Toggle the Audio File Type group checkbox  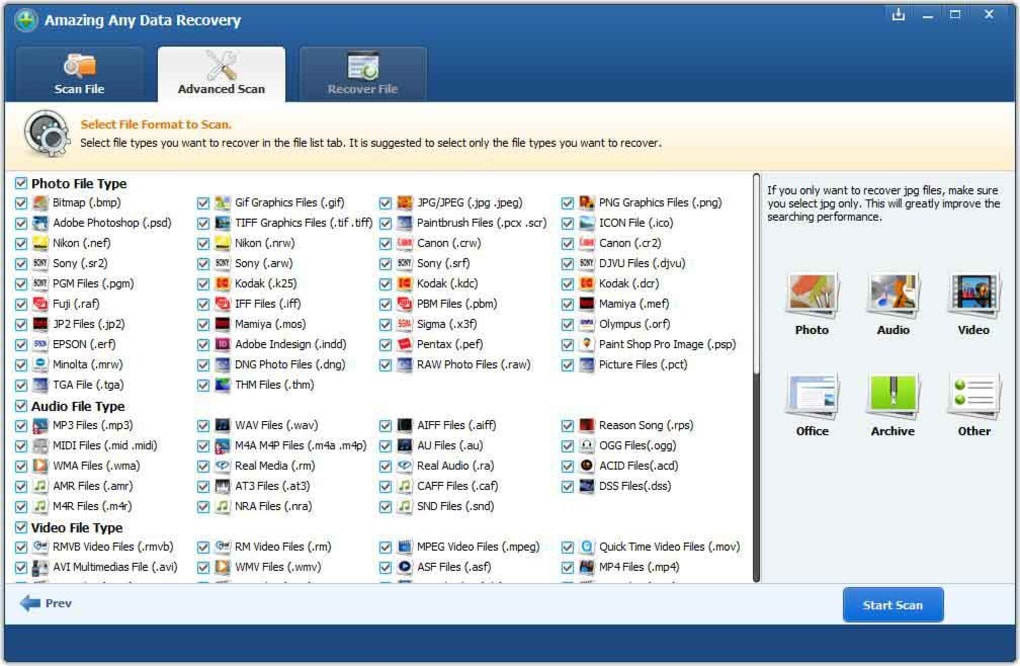point(21,406)
